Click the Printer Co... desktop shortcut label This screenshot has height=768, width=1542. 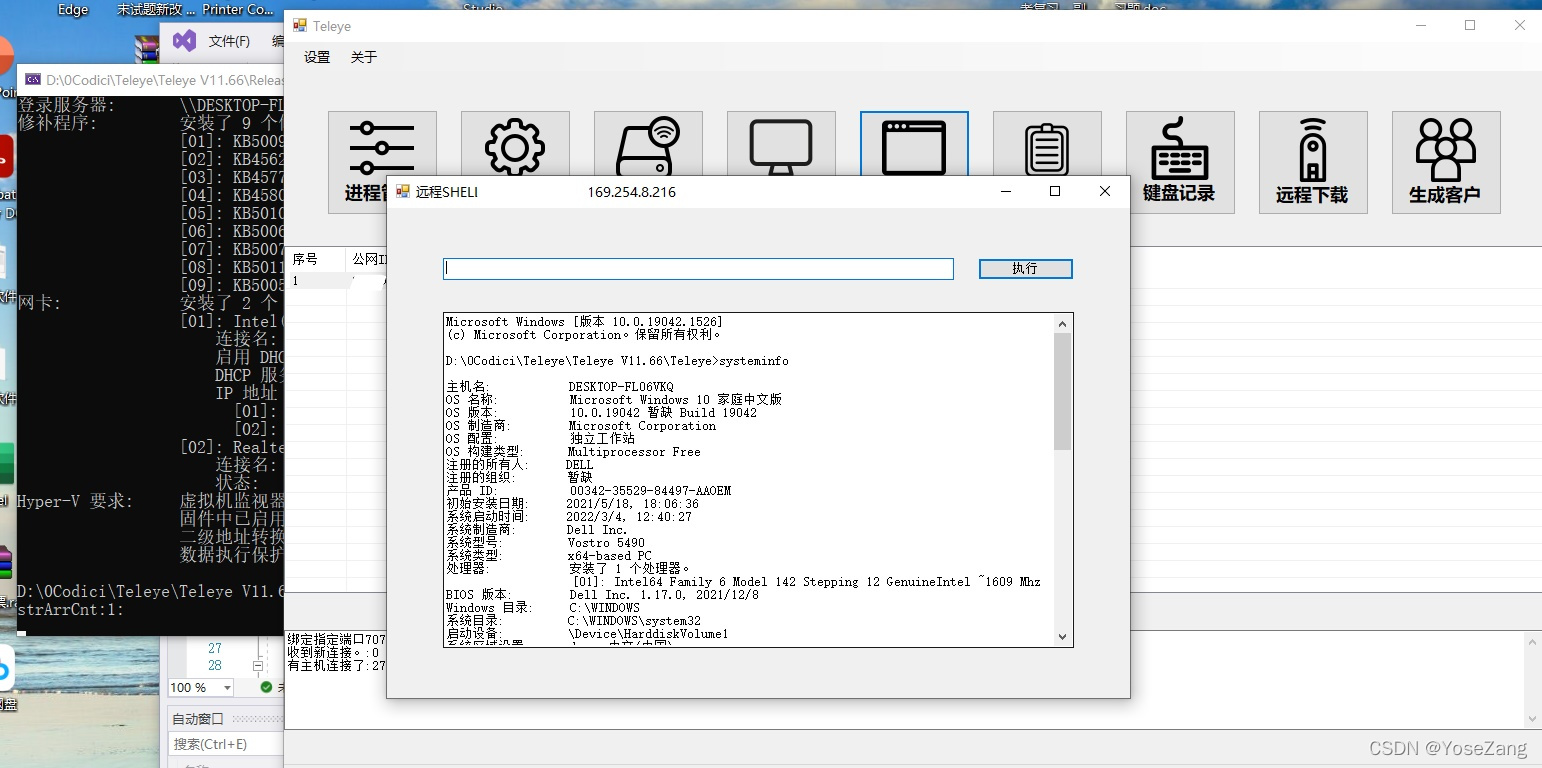(x=238, y=9)
